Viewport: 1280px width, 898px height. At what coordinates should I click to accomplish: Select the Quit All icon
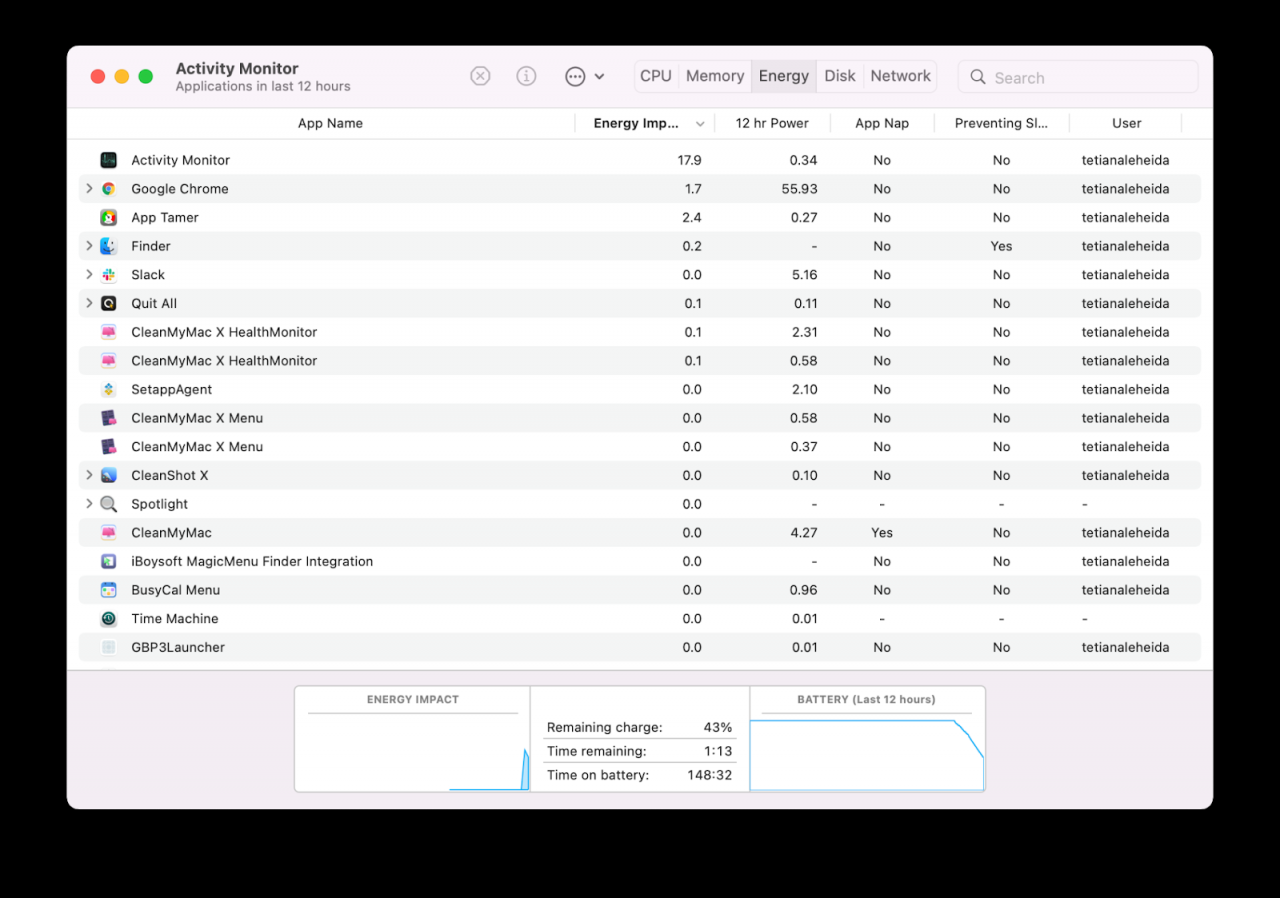point(109,304)
